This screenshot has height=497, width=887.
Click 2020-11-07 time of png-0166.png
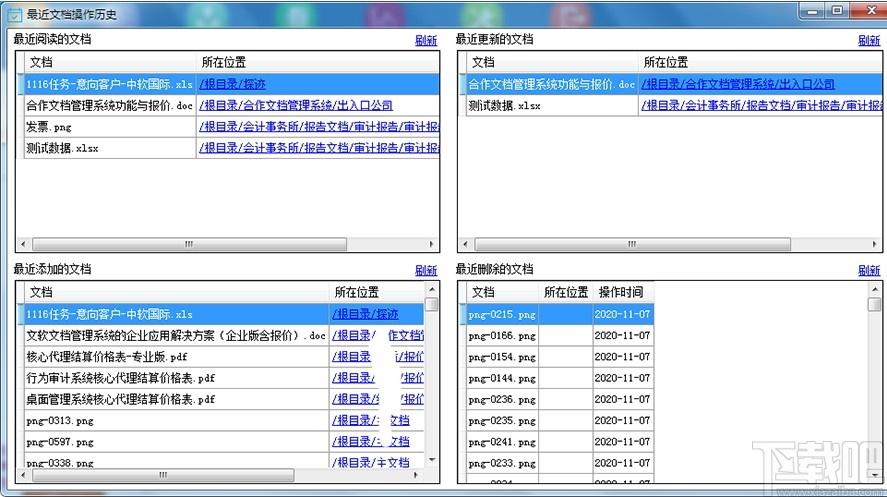click(x=622, y=336)
